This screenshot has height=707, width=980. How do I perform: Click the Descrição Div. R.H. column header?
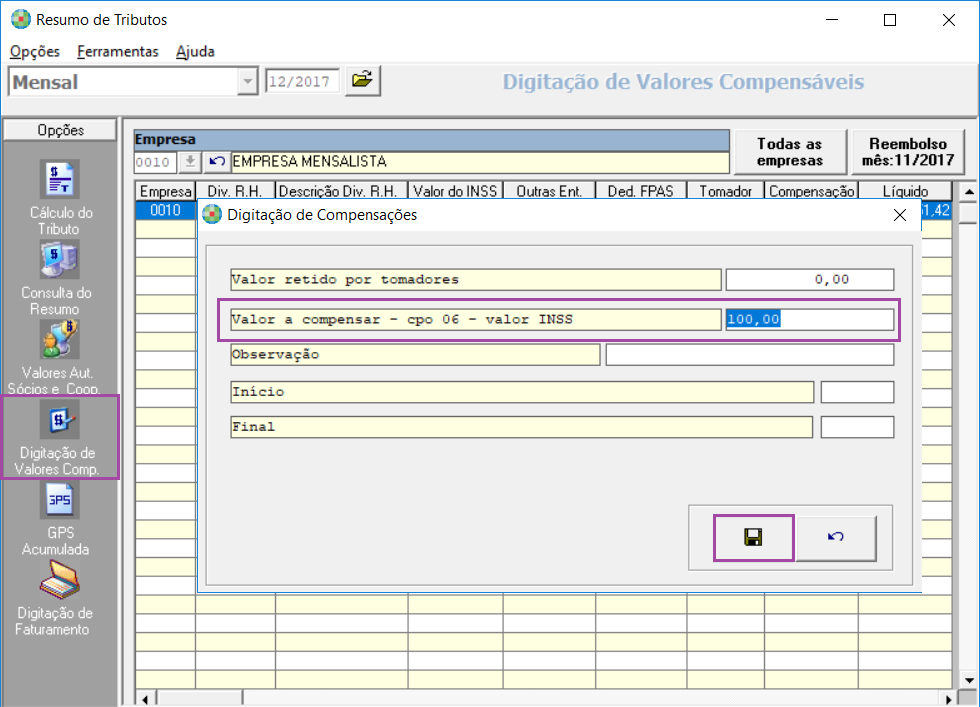tap(341, 191)
